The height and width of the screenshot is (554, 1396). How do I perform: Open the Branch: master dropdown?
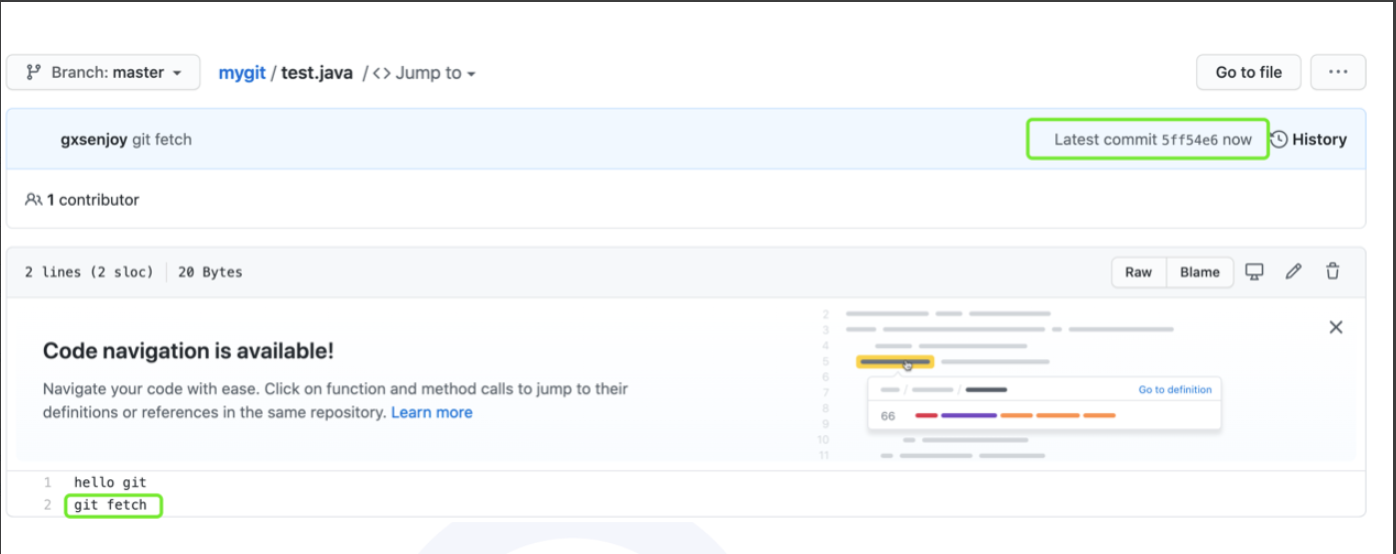[103, 73]
